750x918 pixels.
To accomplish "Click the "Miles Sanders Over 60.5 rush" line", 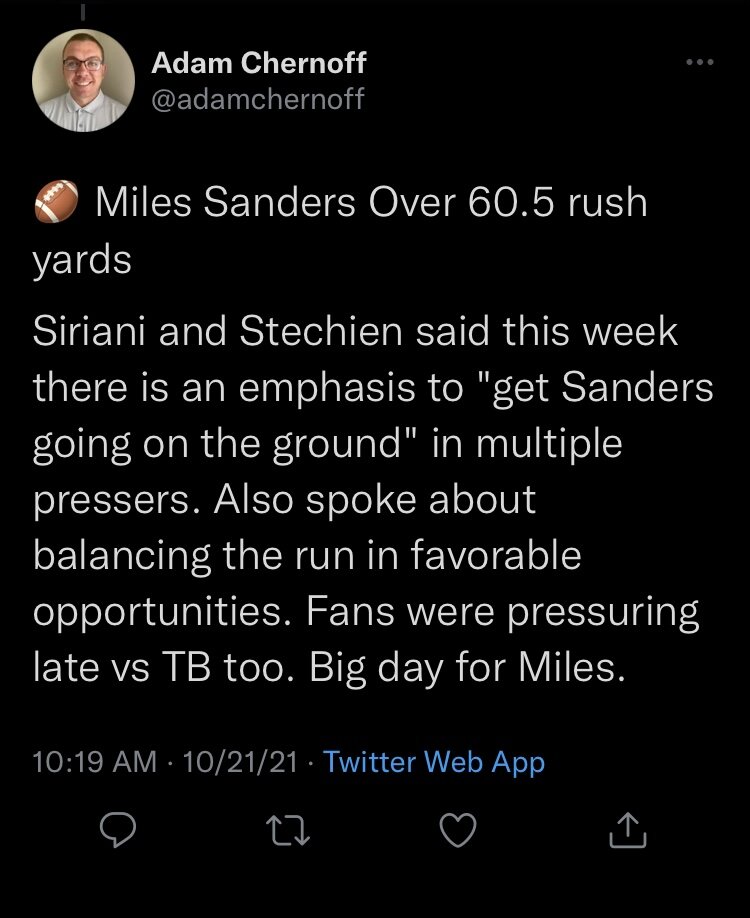I will [371, 203].
